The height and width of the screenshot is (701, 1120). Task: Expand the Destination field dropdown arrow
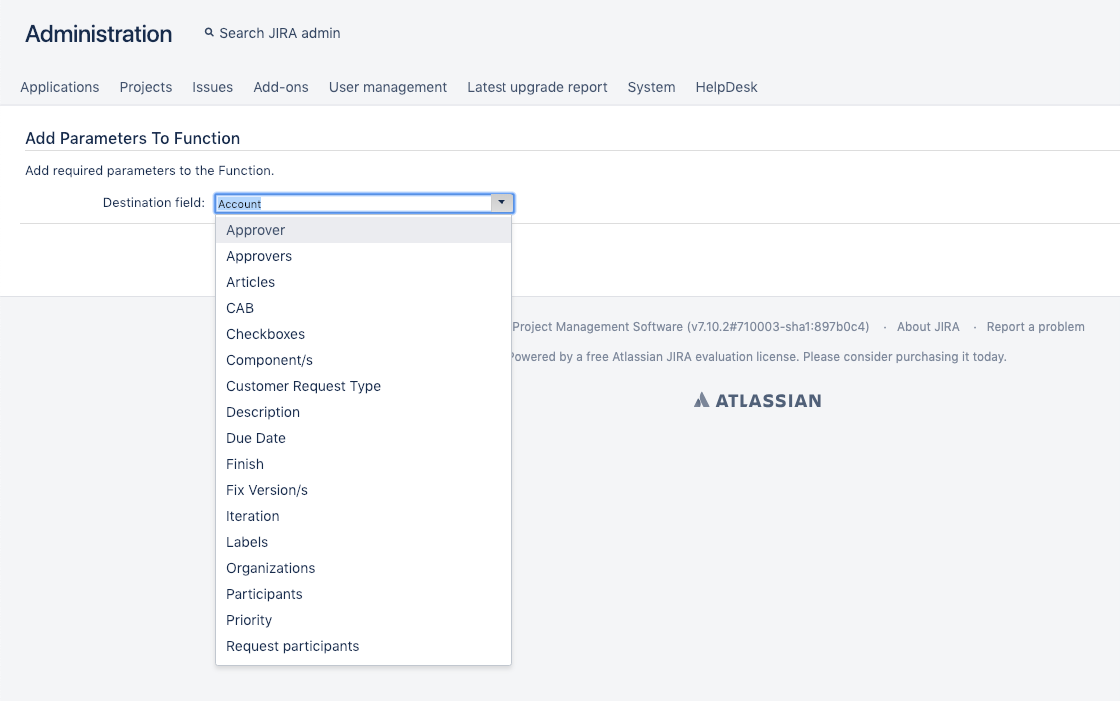coord(502,203)
